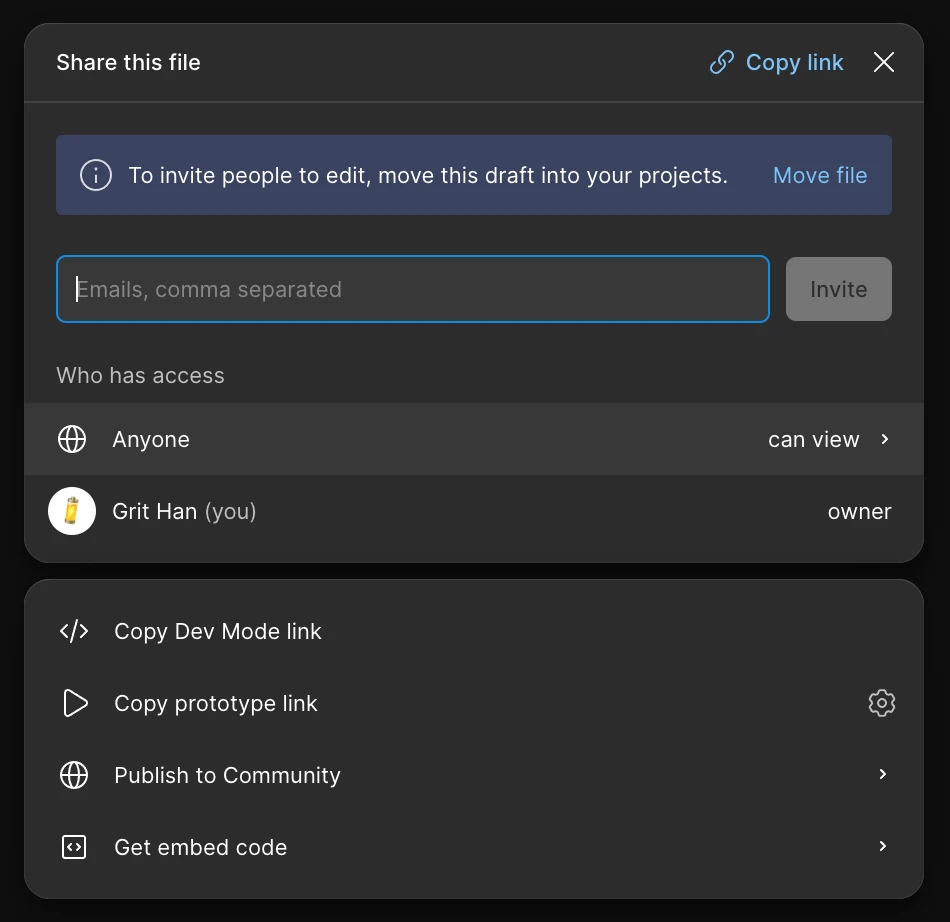
Task: Focus the Emails, comma separated field
Action: pos(412,290)
